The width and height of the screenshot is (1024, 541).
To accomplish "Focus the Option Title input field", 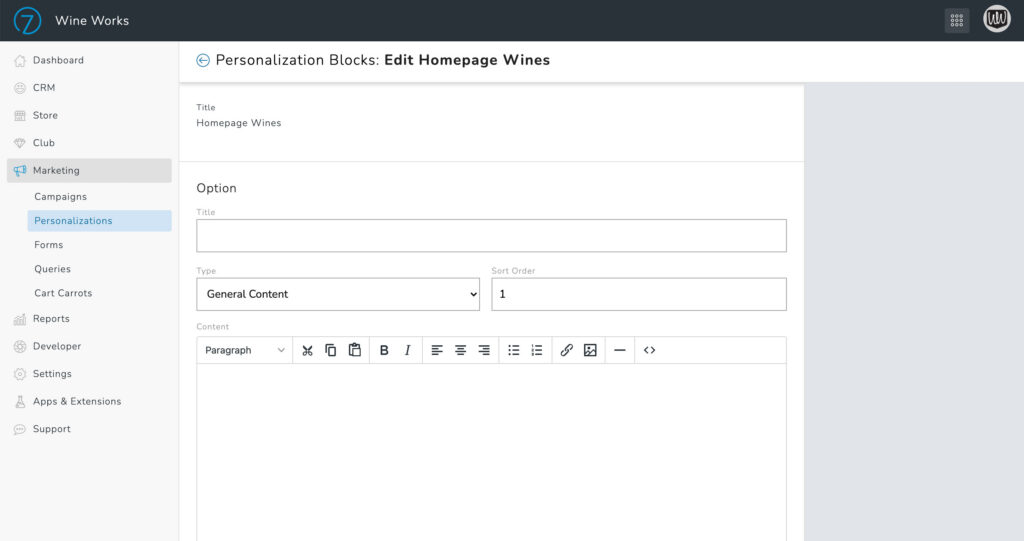I will [491, 236].
